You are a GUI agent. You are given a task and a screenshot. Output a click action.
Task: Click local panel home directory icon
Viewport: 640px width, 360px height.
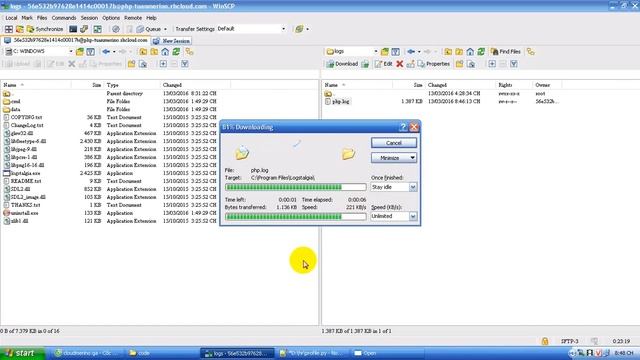click(x=165, y=52)
